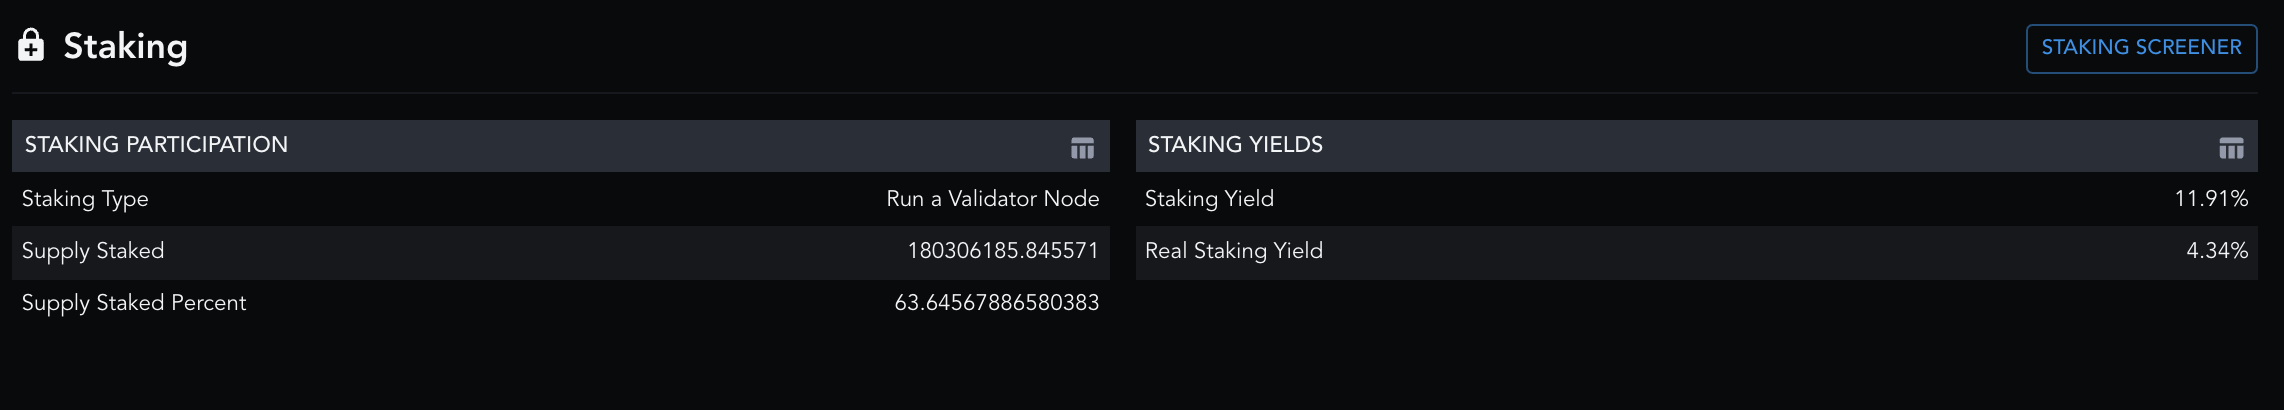This screenshot has width=2284, height=410.
Task: Click the Run a Validator Node value
Action: [992, 199]
